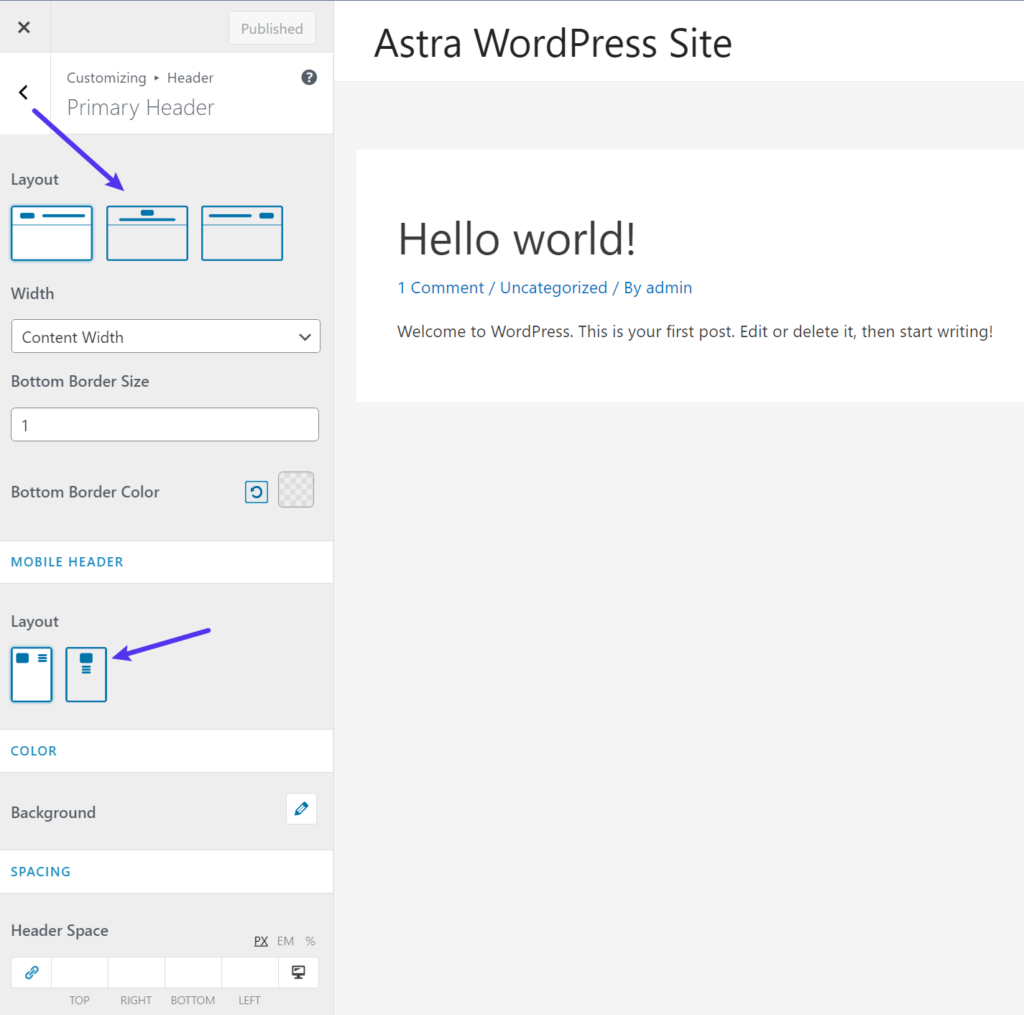Open the MOBILE HEADER section
This screenshot has height=1015, width=1024.
tap(67, 561)
